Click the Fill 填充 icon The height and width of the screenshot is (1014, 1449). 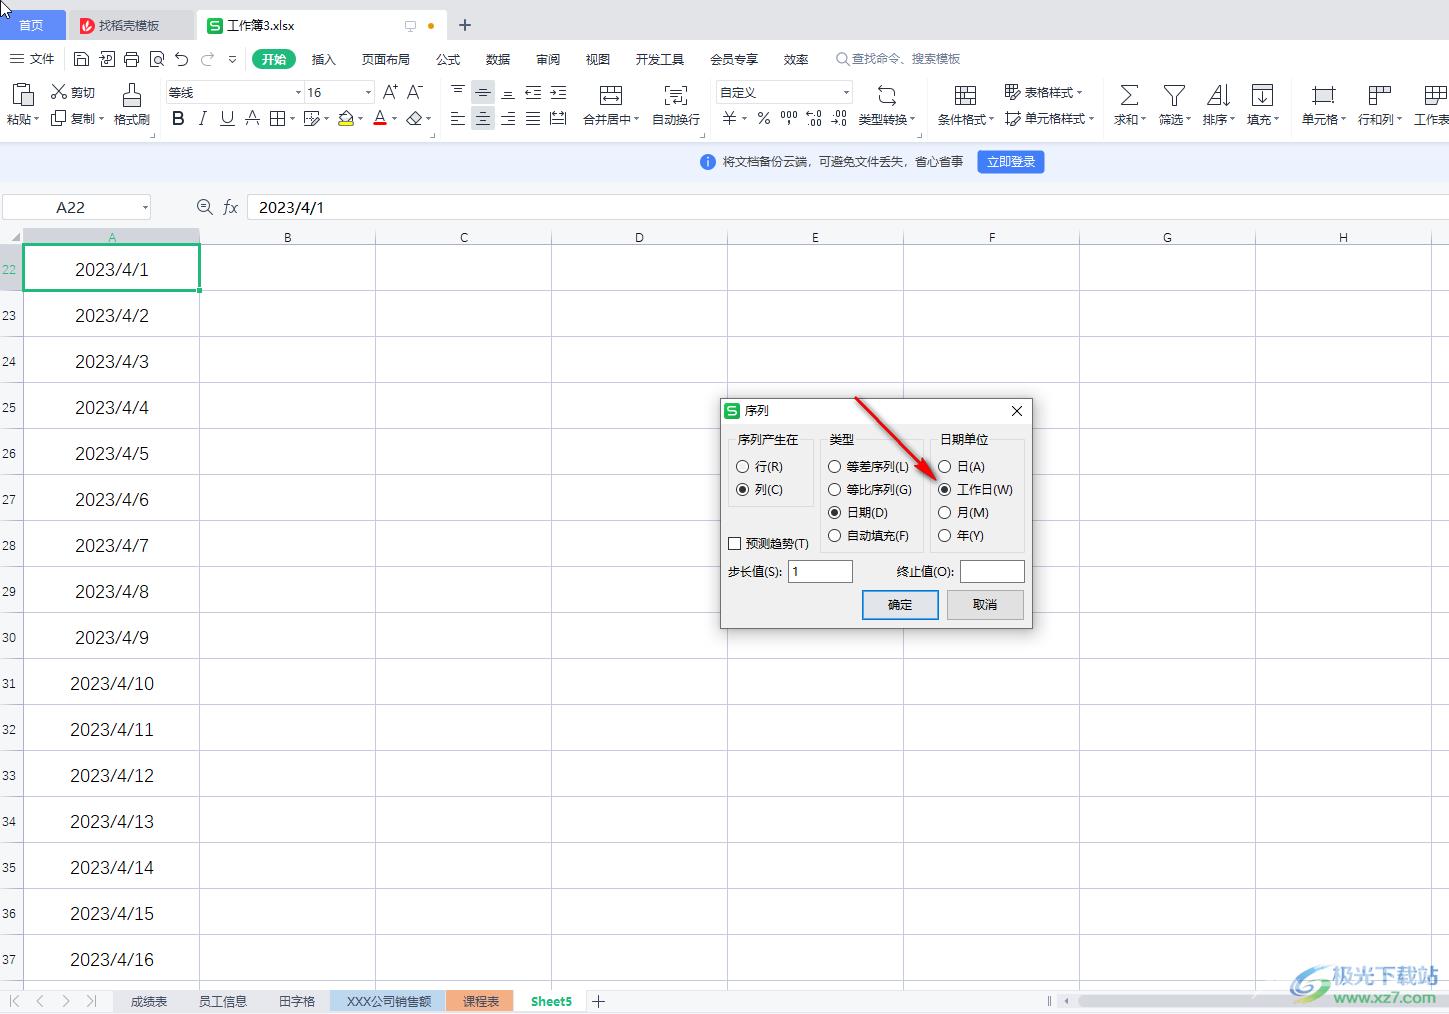(1262, 95)
